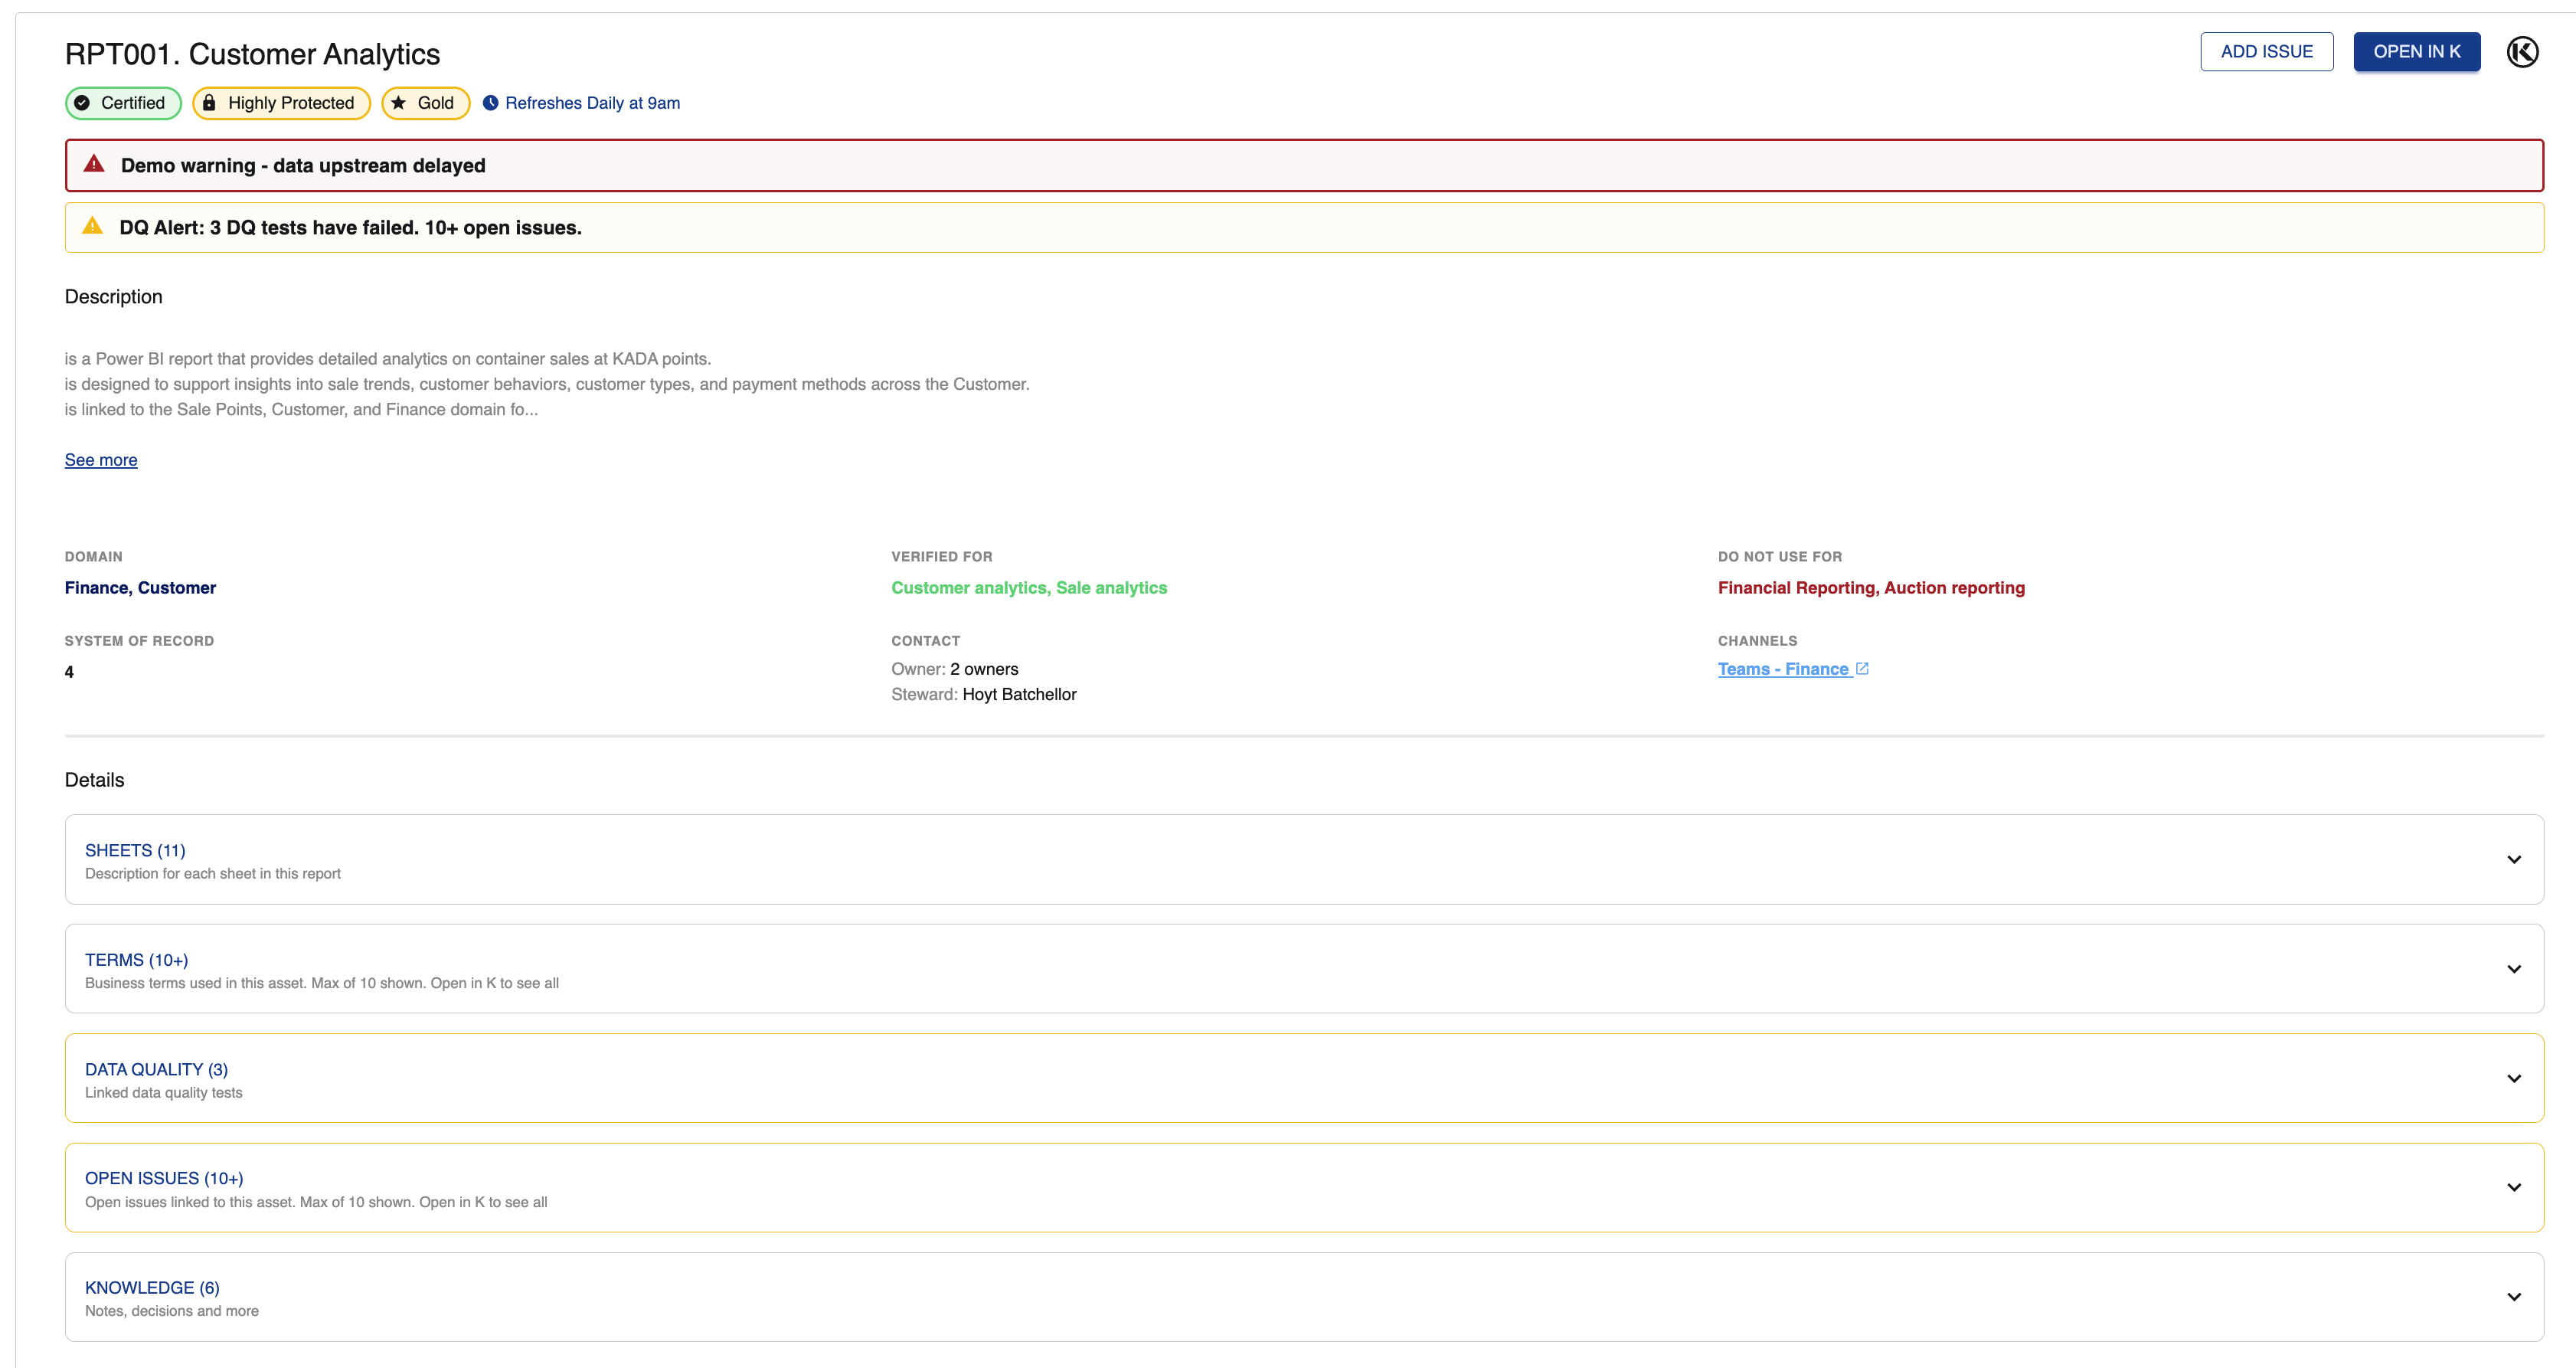Expand the KNOWLEDGE (6) chevron
The height and width of the screenshot is (1368, 2576).
tap(2513, 1297)
